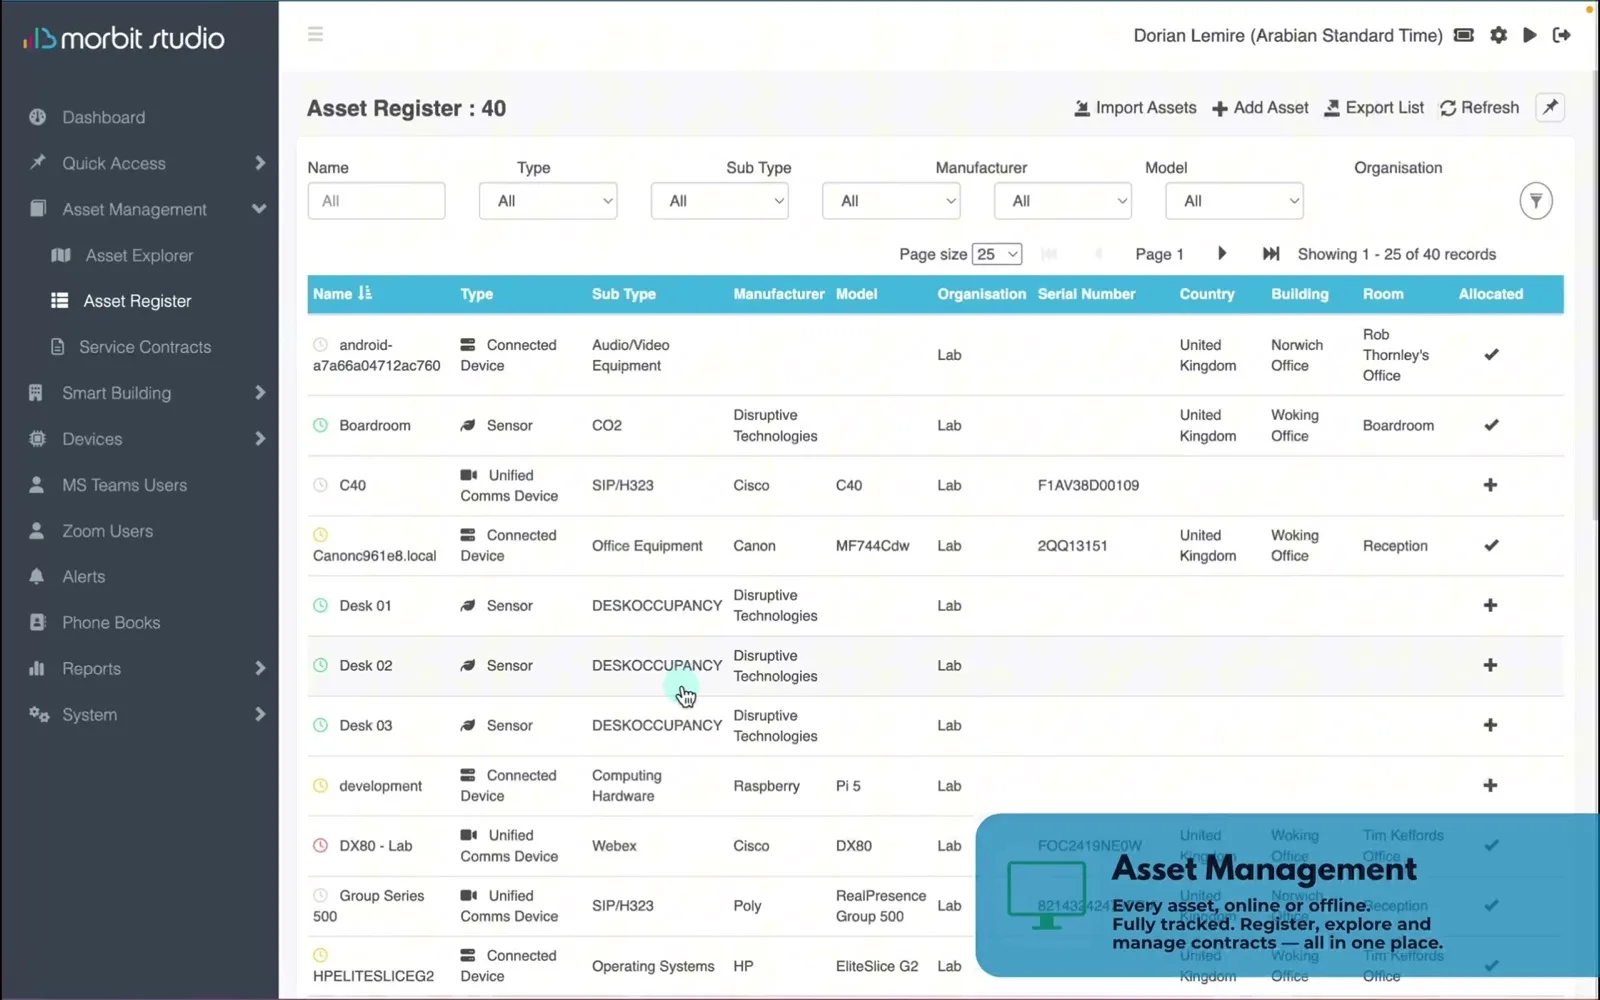1600x1000 pixels.
Task: Open the Manufacturer filter dropdown
Action: tap(891, 201)
